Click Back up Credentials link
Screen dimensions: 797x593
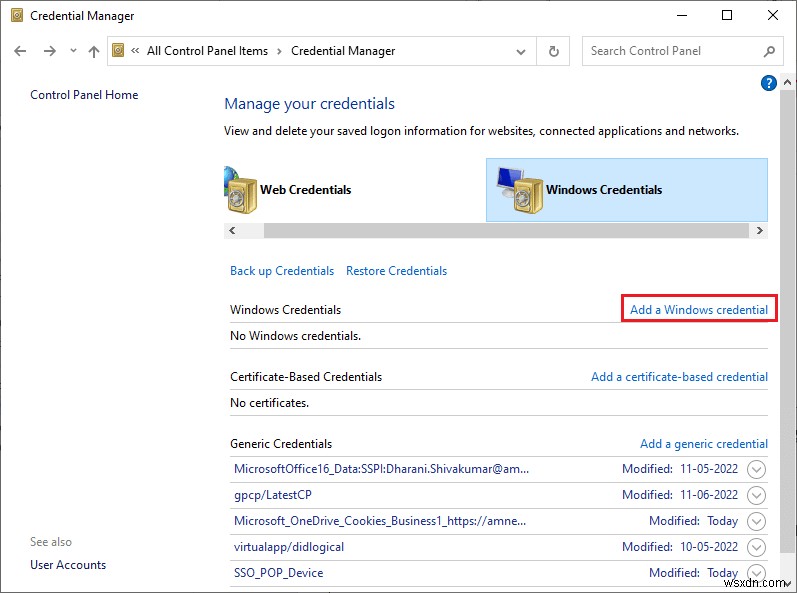point(282,271)
